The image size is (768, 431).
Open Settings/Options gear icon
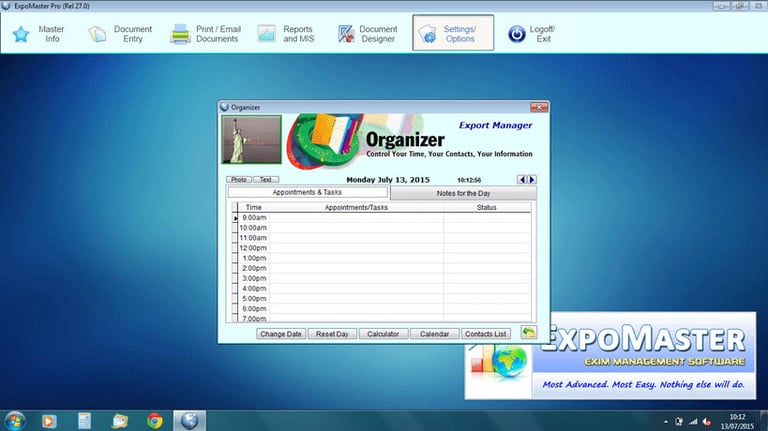[x=427, y=34]
